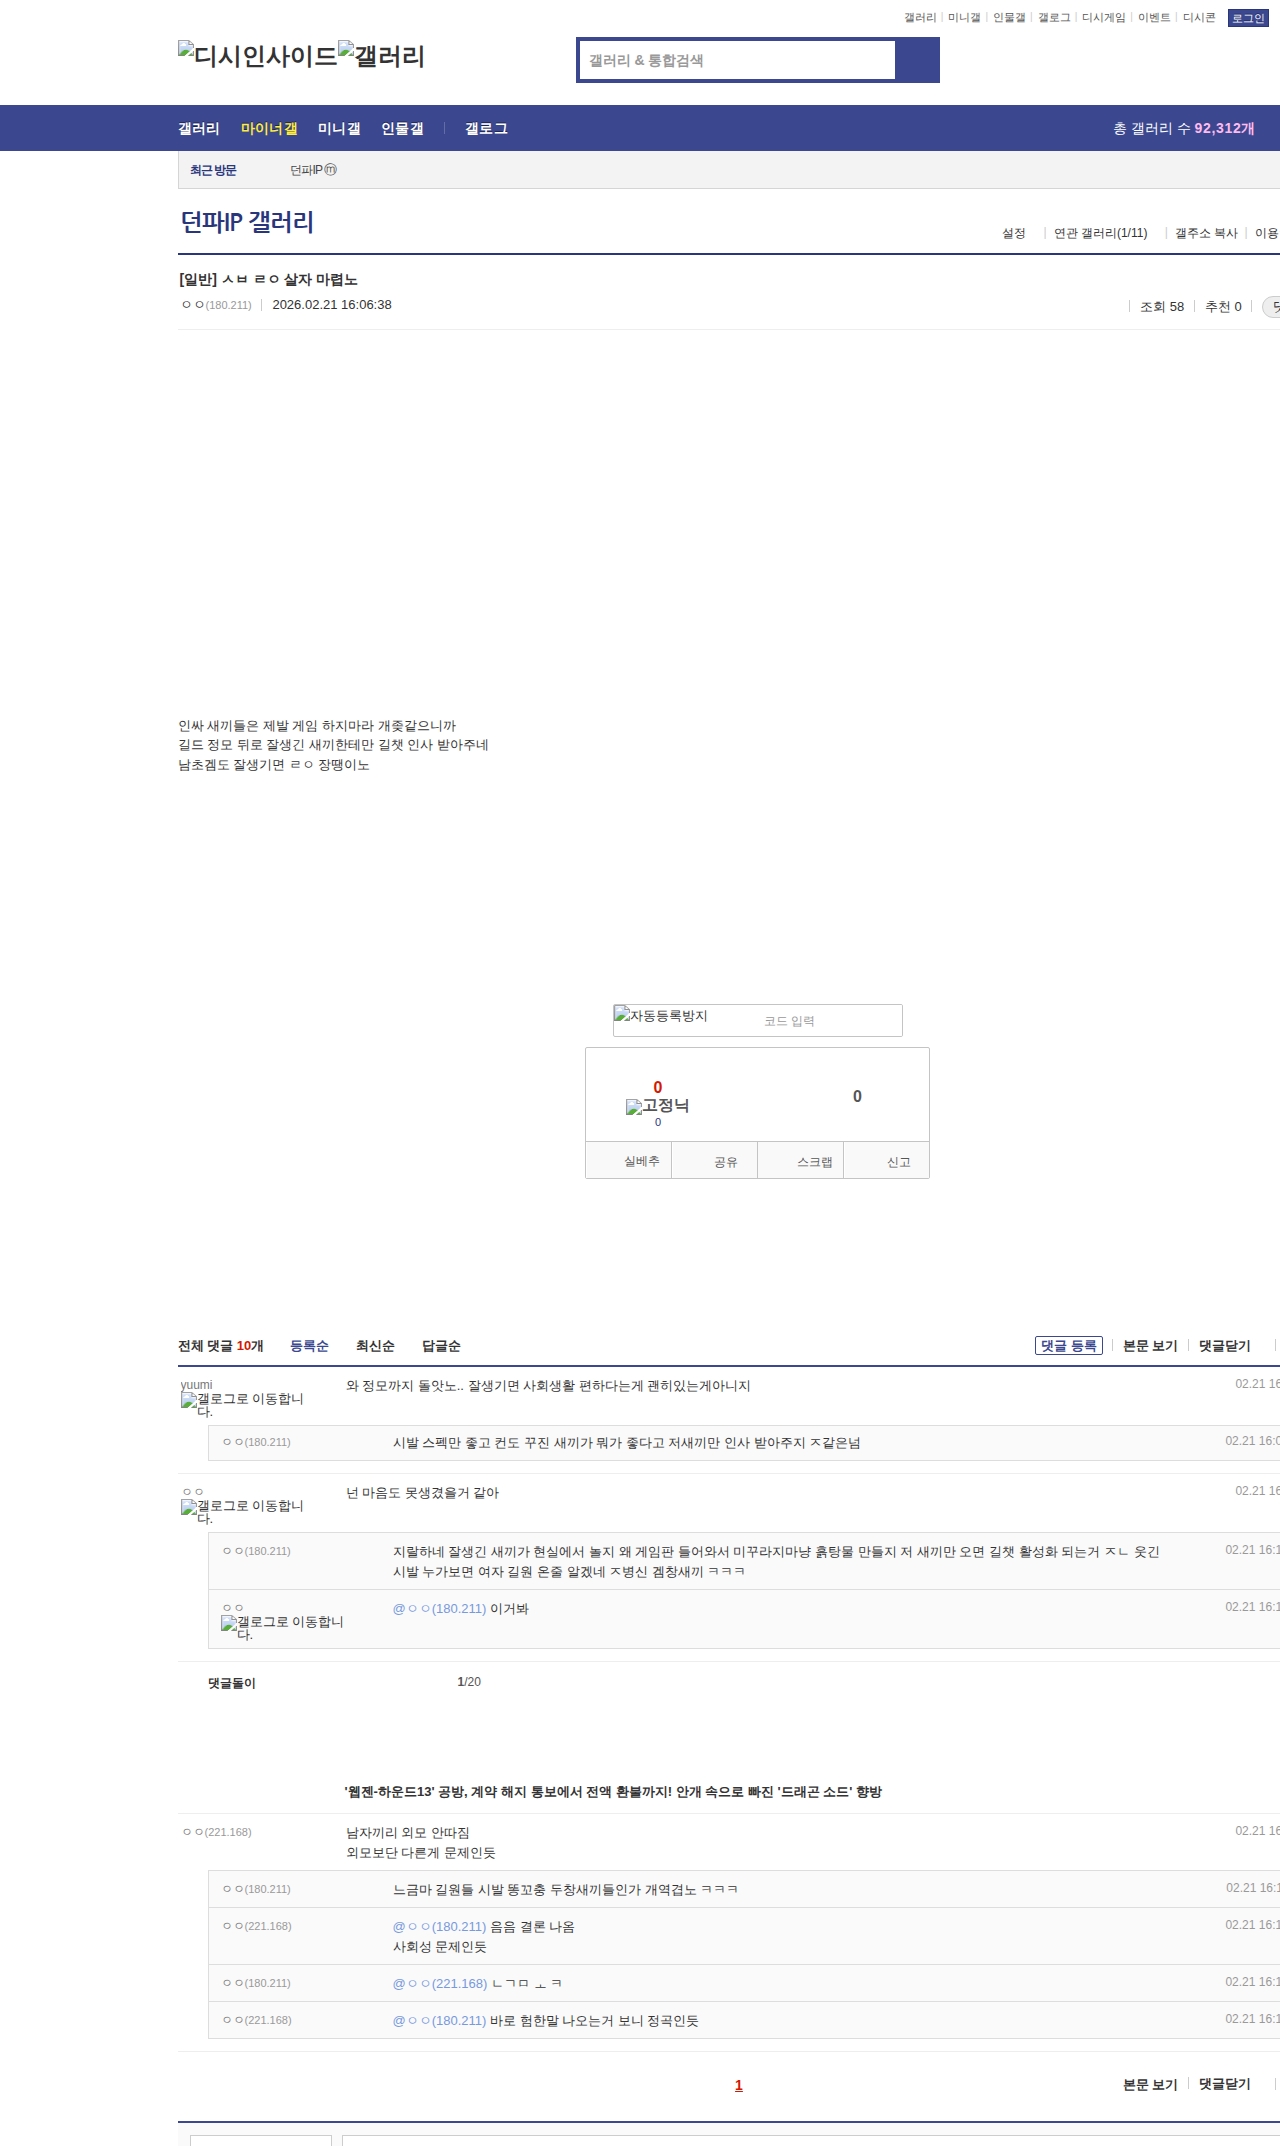The image size is (1280, 2146).
Task: Click commenter ㅇㅇ(221.168) on '남자끼리 외모 안따짐'
Action: 217,1832
